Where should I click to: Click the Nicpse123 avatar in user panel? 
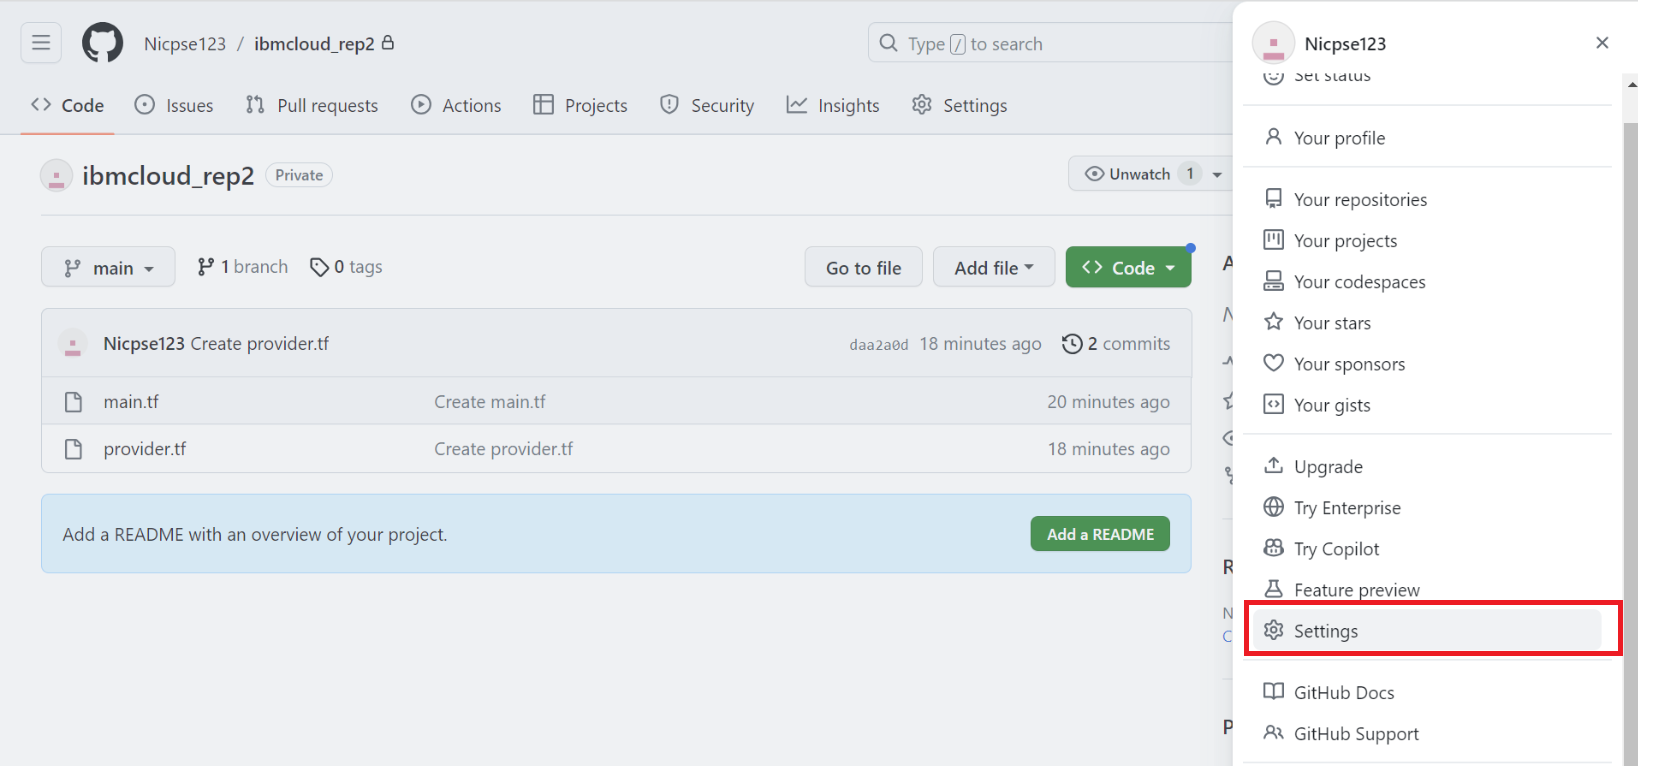pos(1273,43)
